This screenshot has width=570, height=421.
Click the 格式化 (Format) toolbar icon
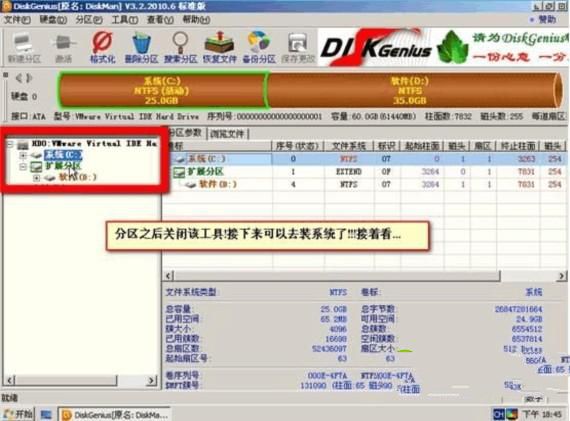pos(103,47)
